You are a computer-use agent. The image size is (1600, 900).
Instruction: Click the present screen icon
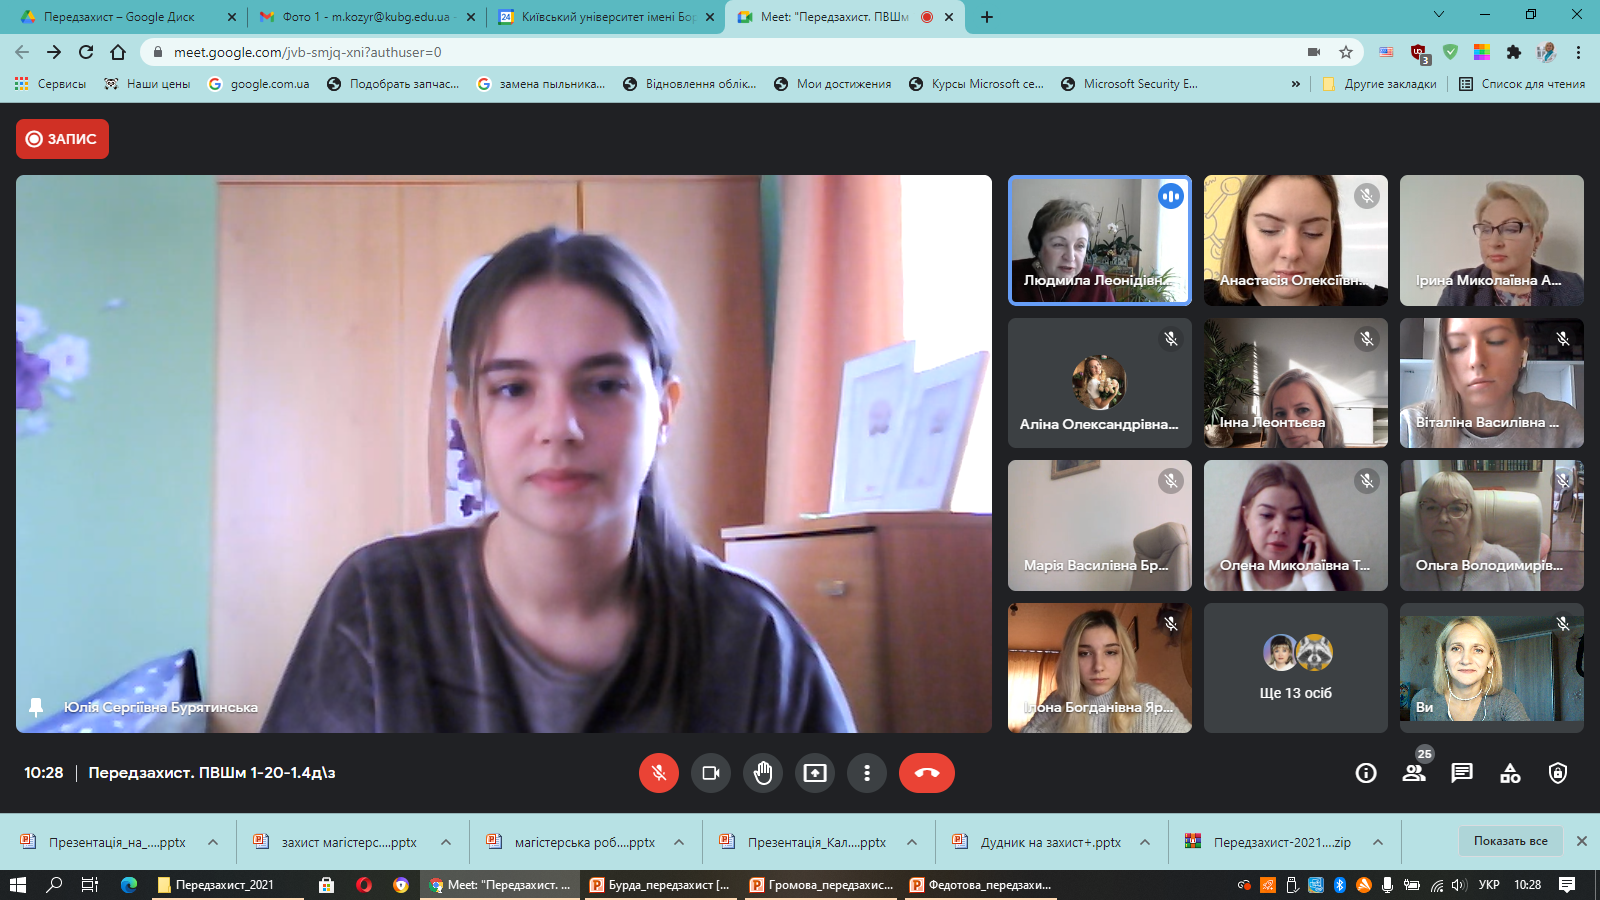click(815, 773)
